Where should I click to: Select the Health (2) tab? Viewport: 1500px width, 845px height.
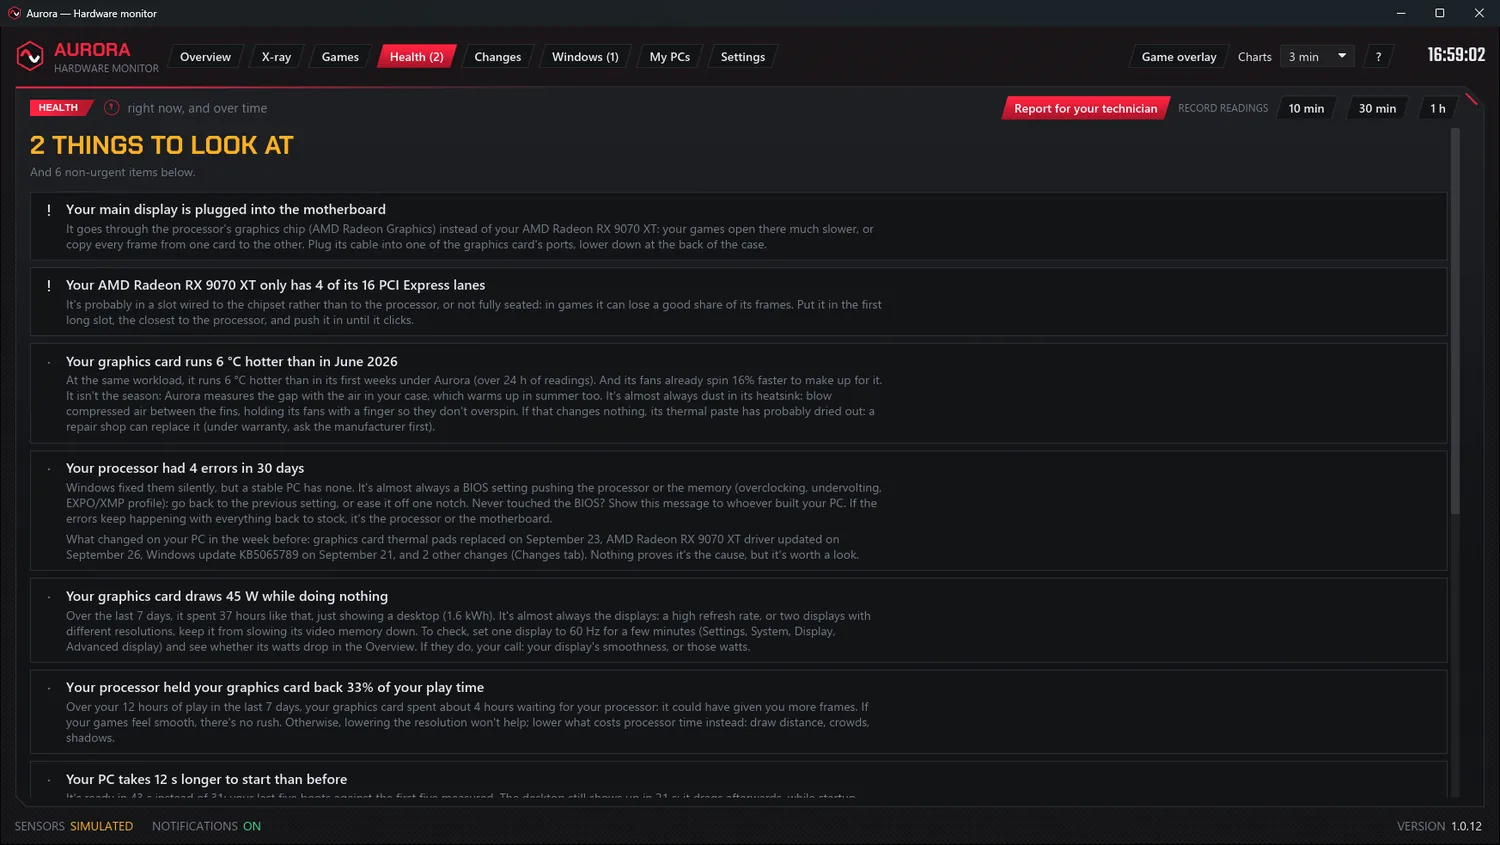coord(416,57)
